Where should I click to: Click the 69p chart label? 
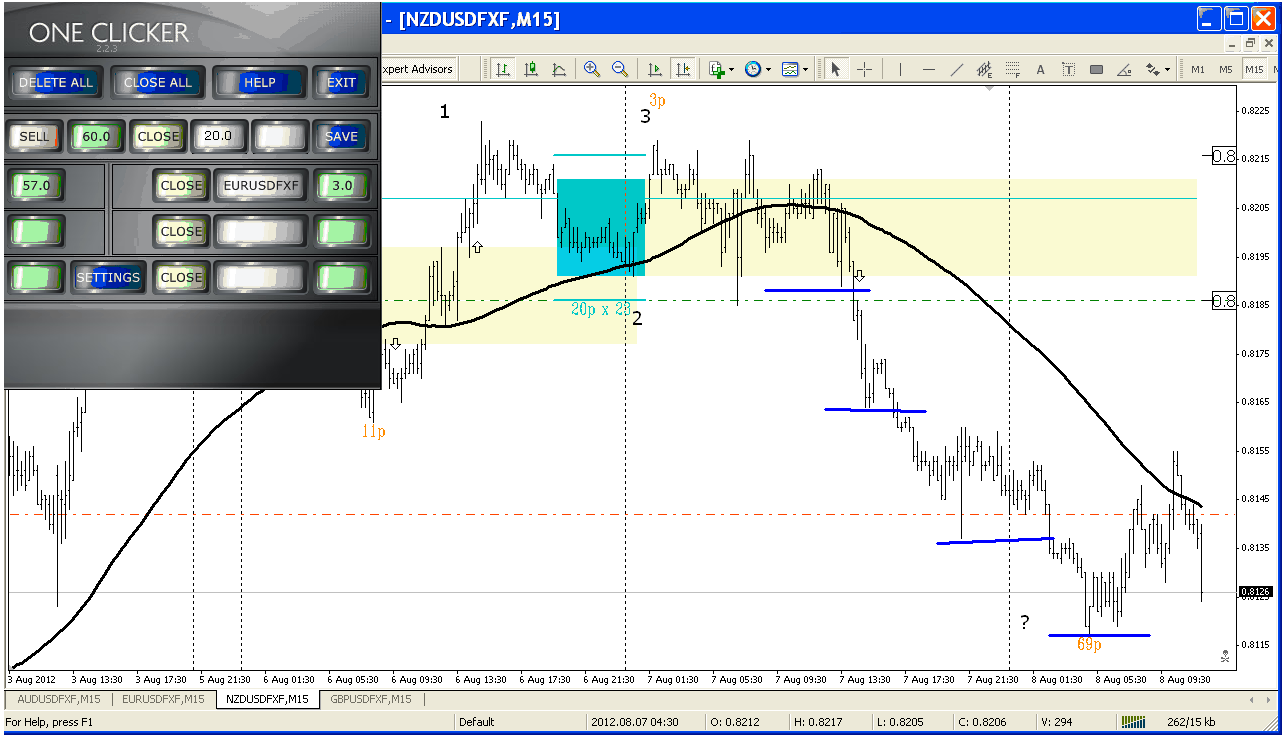pyautogui.click(x=1089, y=645)
